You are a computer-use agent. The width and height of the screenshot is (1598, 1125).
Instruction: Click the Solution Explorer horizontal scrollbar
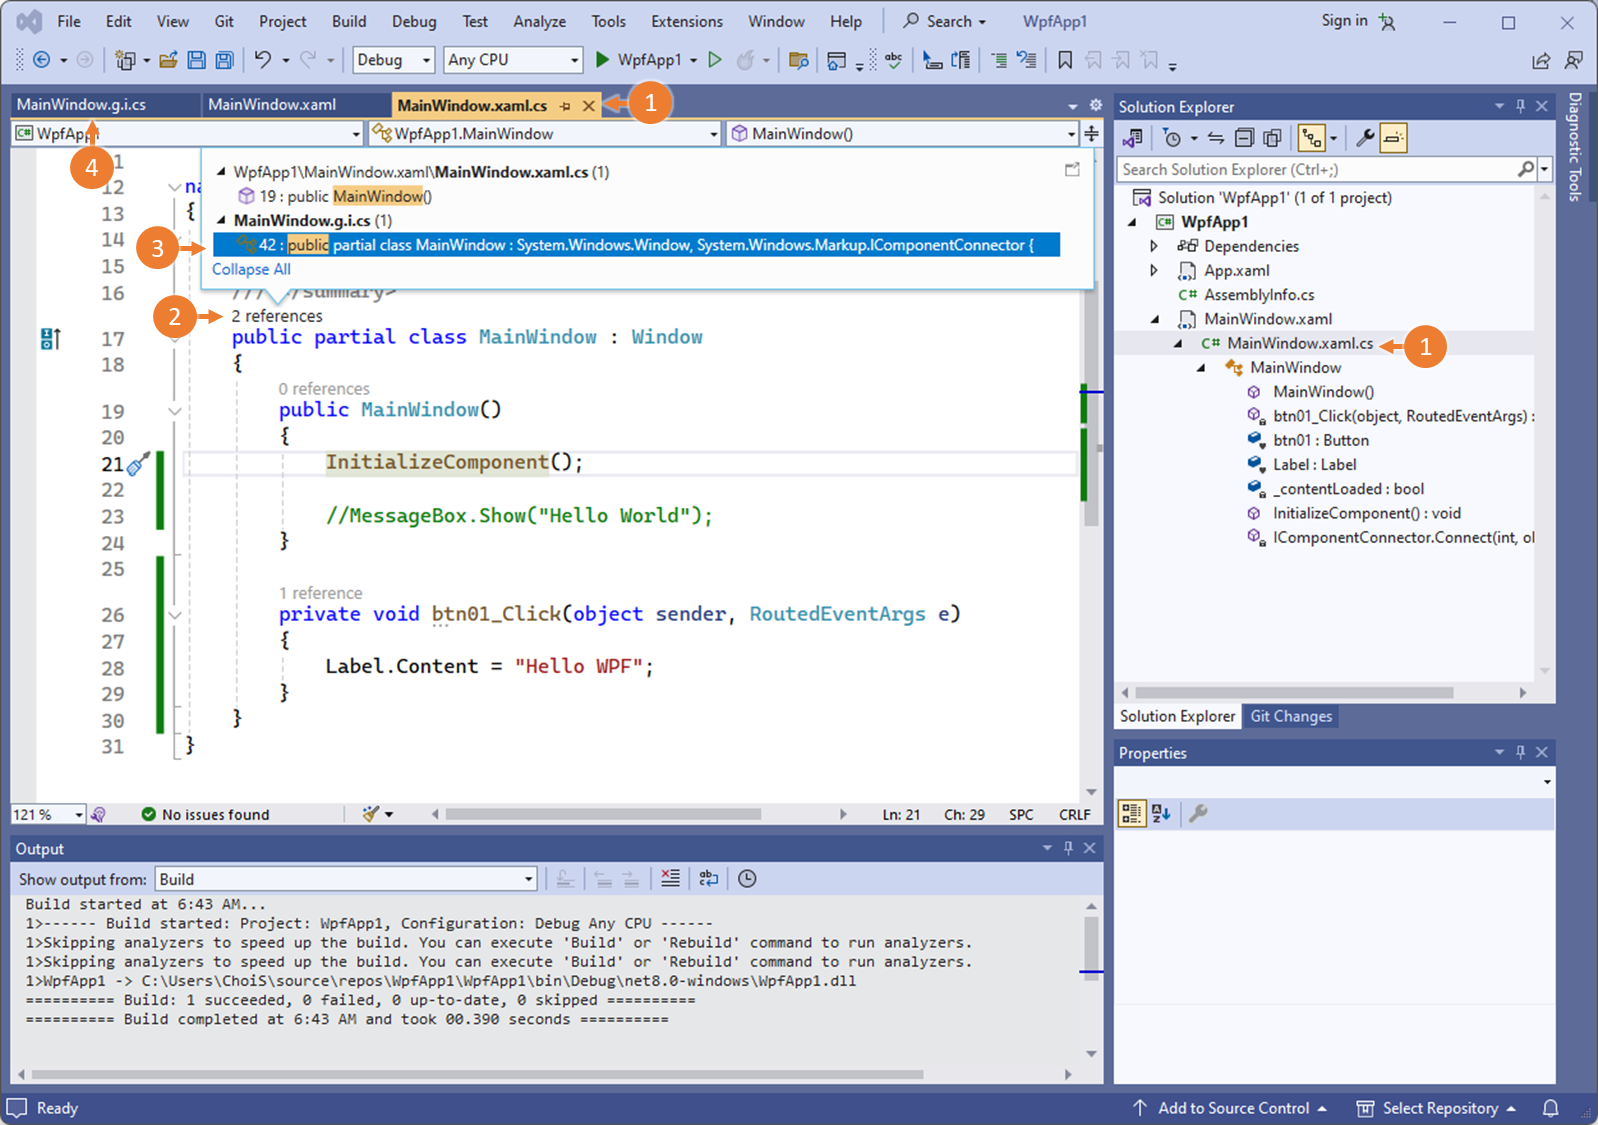1294,692
